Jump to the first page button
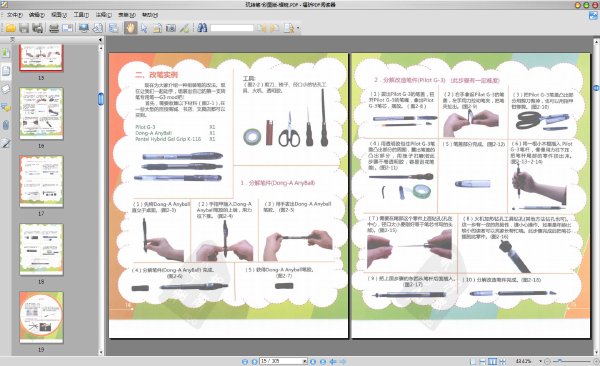Image resolution: width=600 pixels, height=366 pixels. pos(245,361)
